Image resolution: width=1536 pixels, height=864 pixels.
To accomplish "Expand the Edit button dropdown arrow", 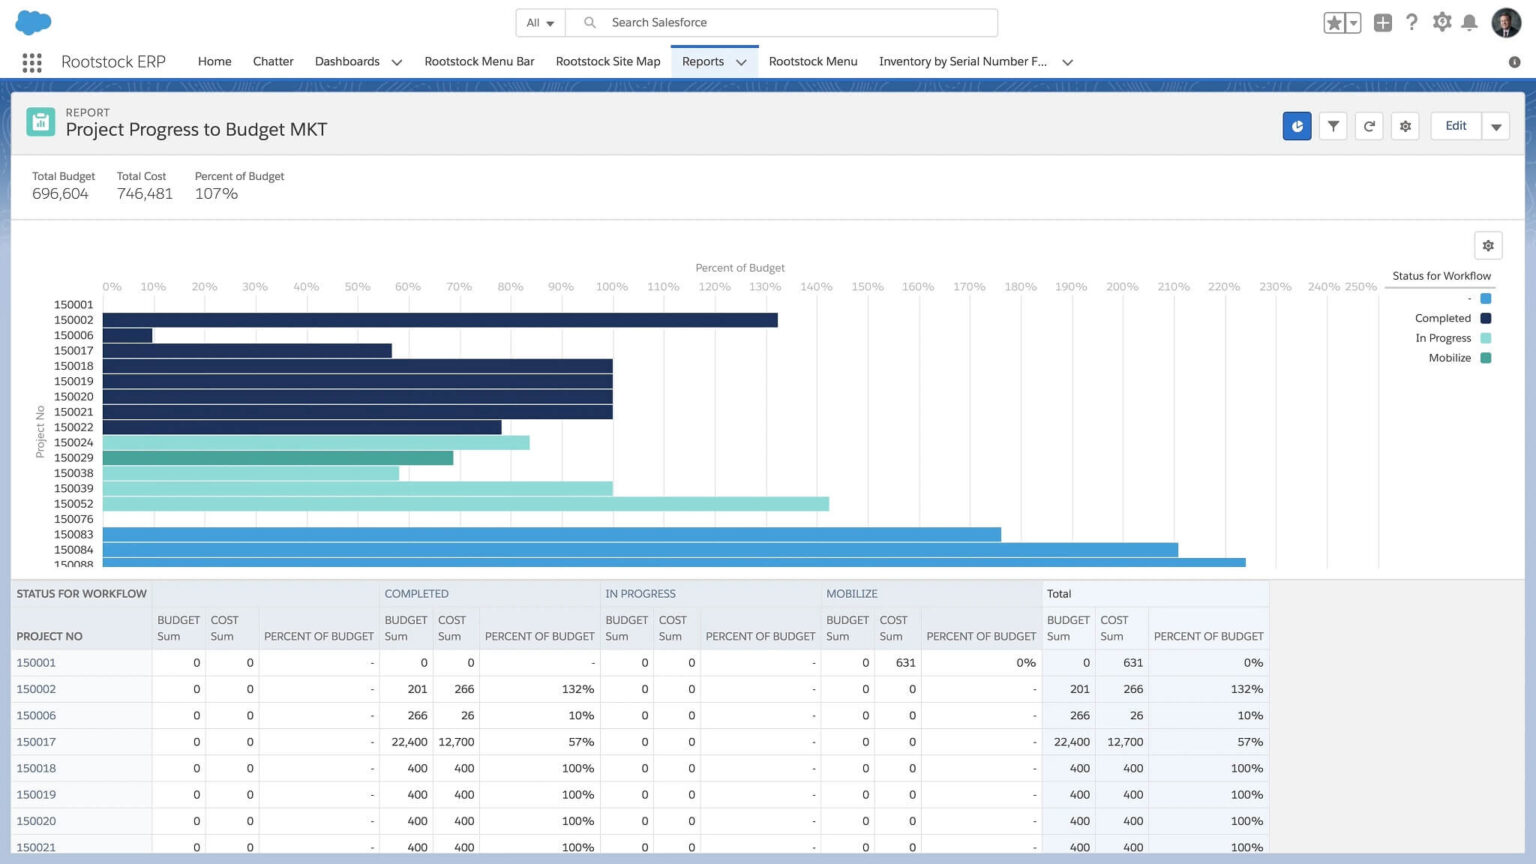I will [x=1496, y=127].
